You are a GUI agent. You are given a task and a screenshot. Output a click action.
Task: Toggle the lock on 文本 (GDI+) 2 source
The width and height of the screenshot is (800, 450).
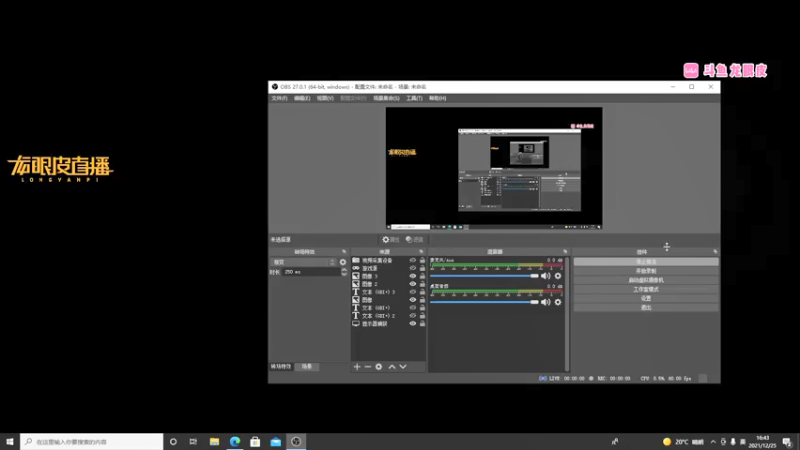tap(422, 316)
